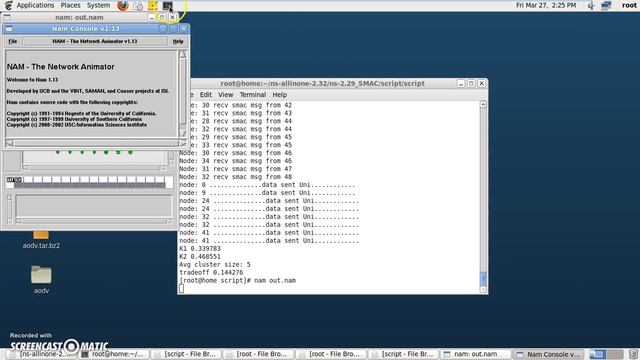Click the terminal scrollbar down arrow
The width and height of the screenshot is (640, 360).
click(483, 290)
